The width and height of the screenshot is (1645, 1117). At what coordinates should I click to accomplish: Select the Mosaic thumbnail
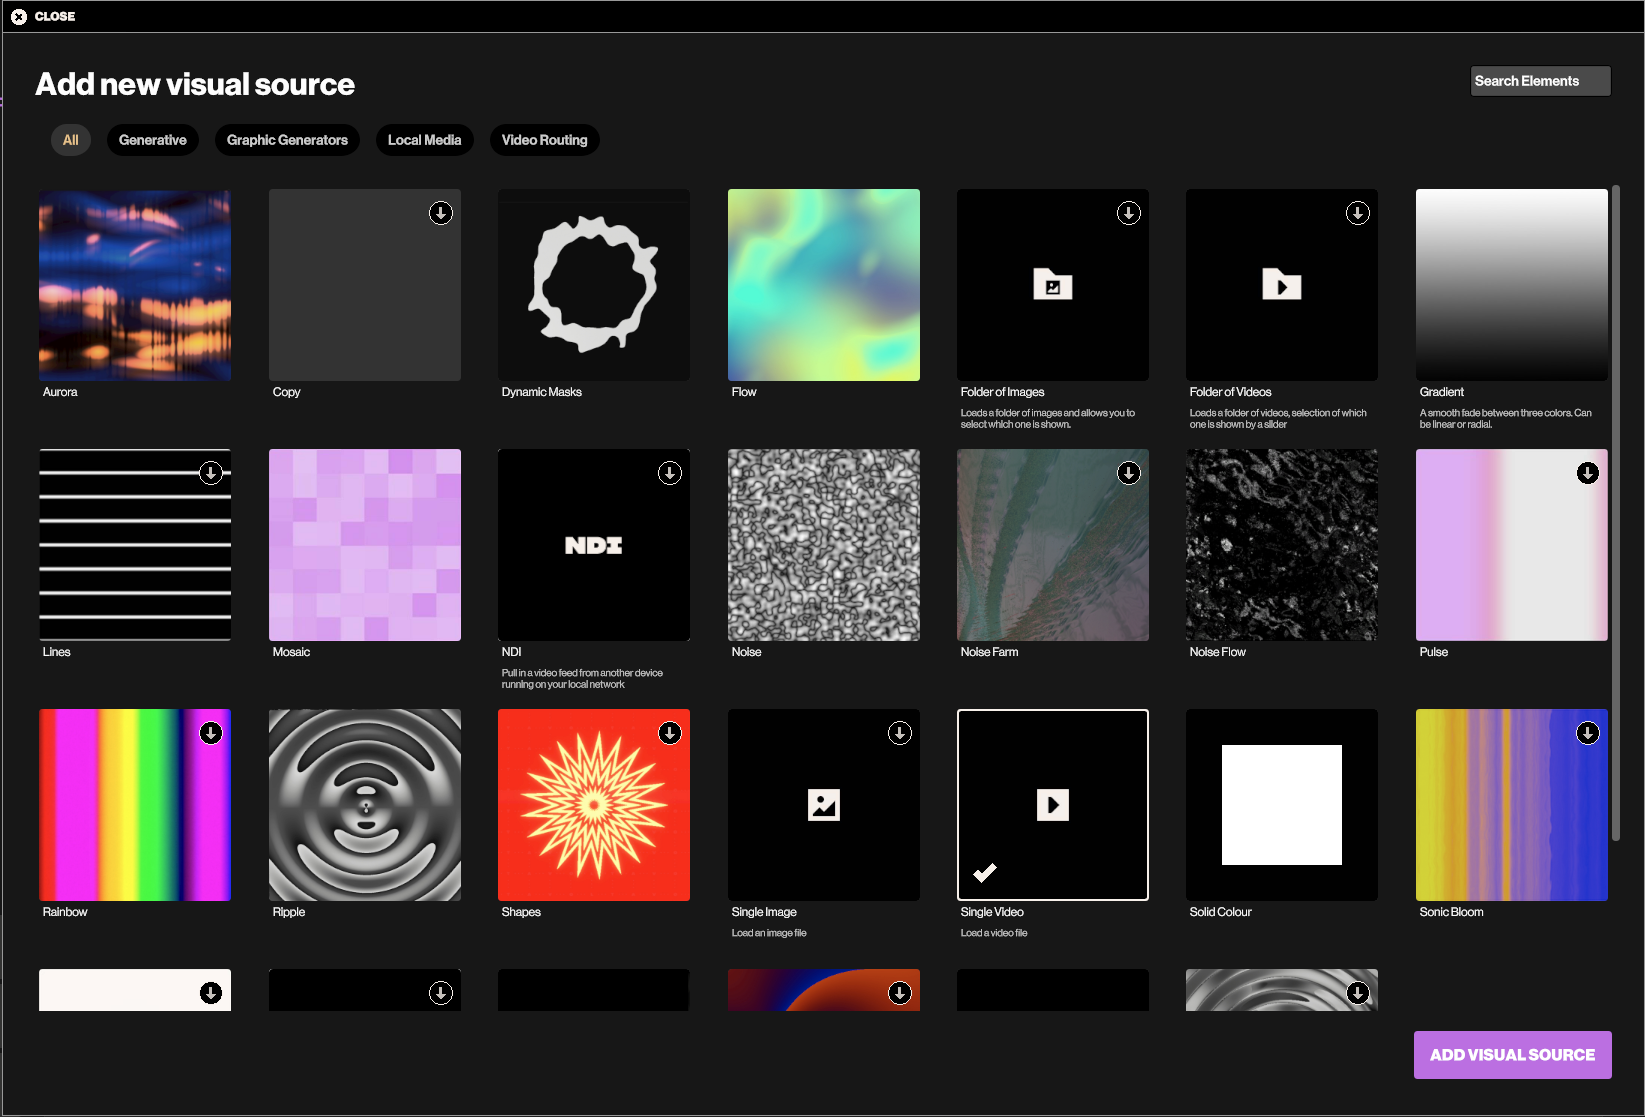click(x=365, y=545)
